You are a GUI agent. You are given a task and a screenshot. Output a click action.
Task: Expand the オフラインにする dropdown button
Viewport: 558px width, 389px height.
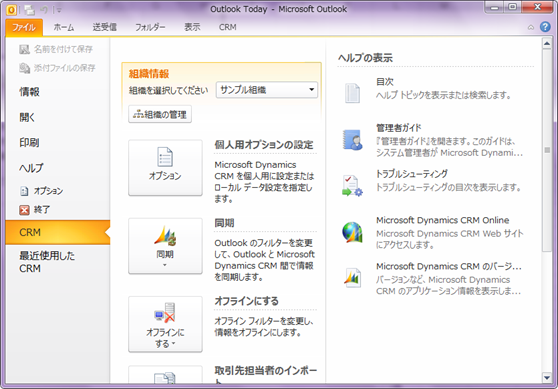[x=165, y=324]
